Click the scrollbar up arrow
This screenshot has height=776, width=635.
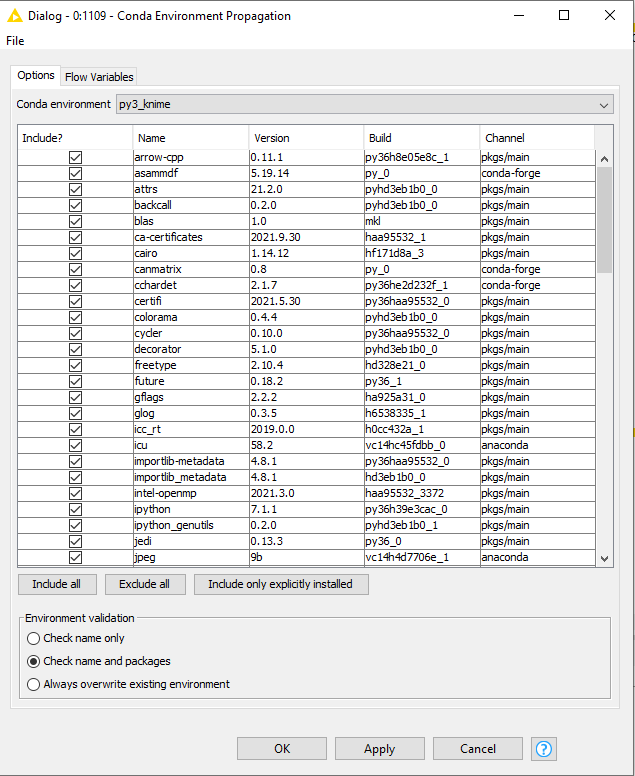pos(604,159)
